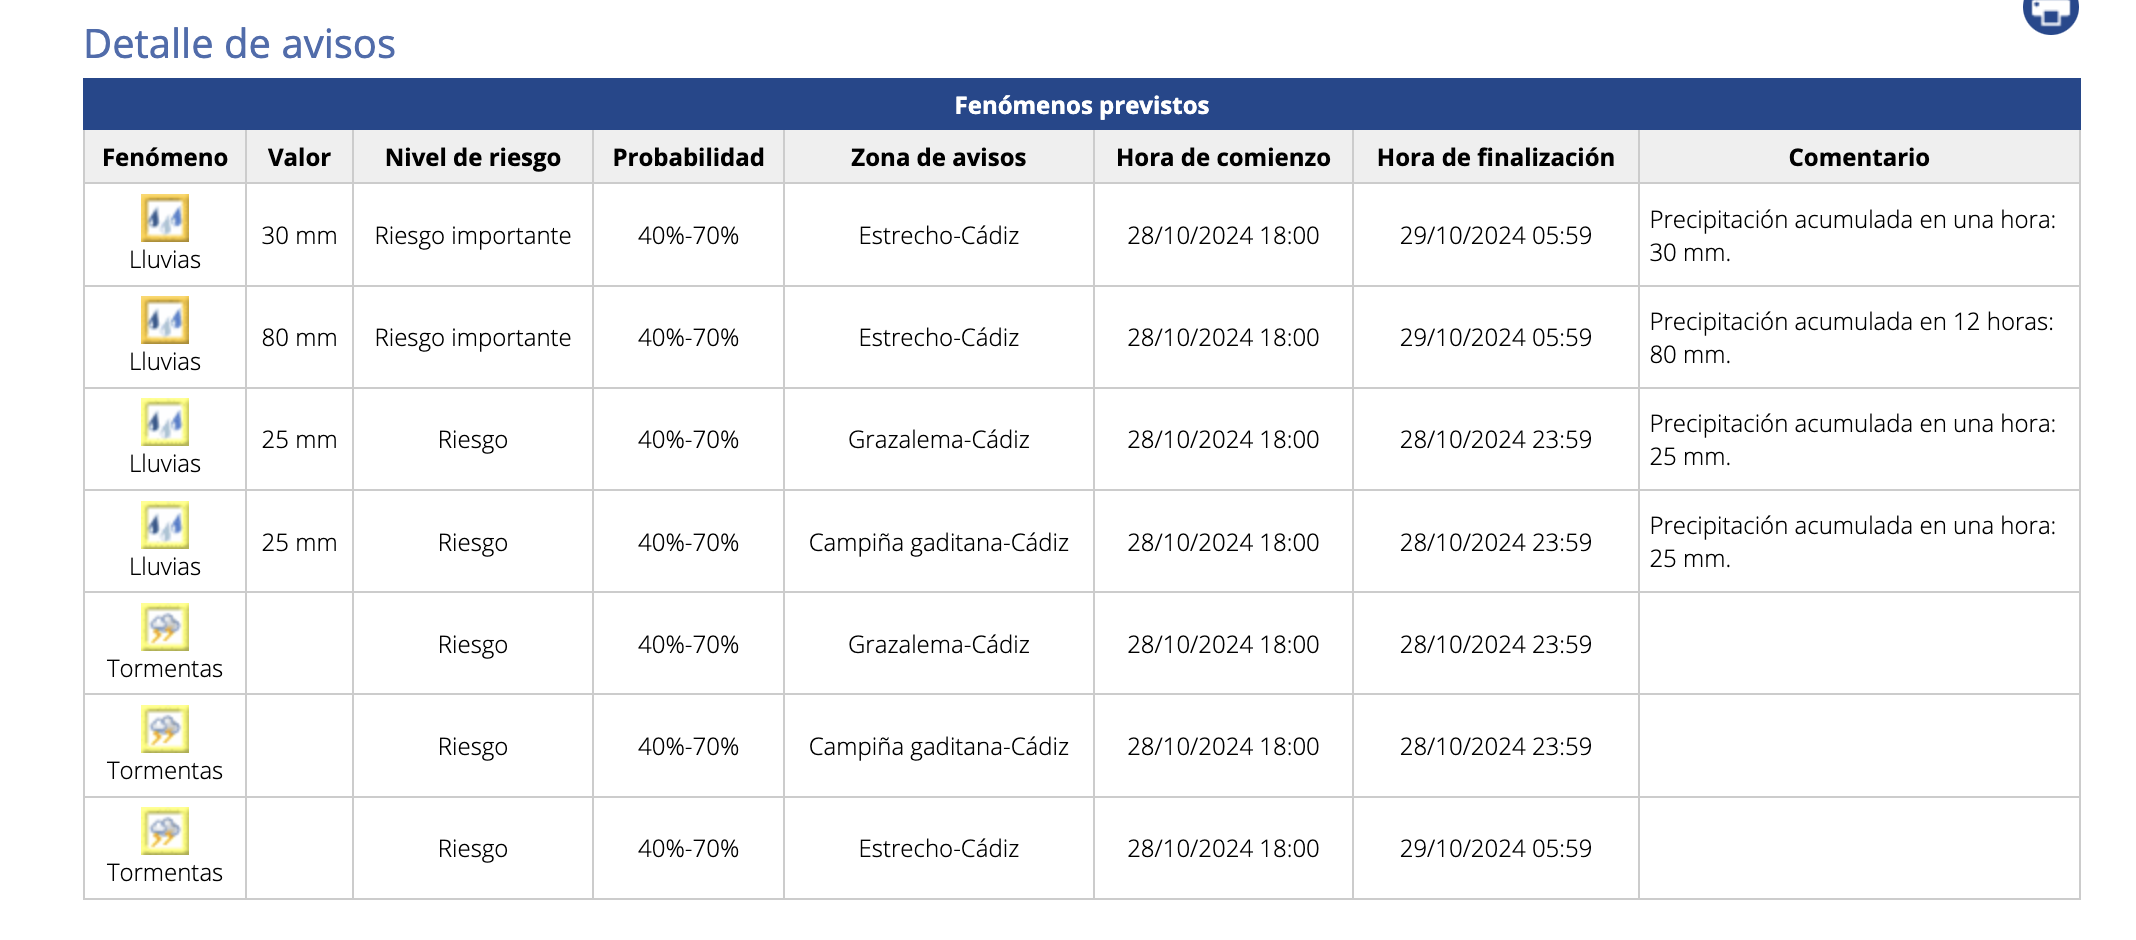Select the Lluvias icon for Grazalema-Cádiz row
2136x940 pixels.
coord(164,427)
